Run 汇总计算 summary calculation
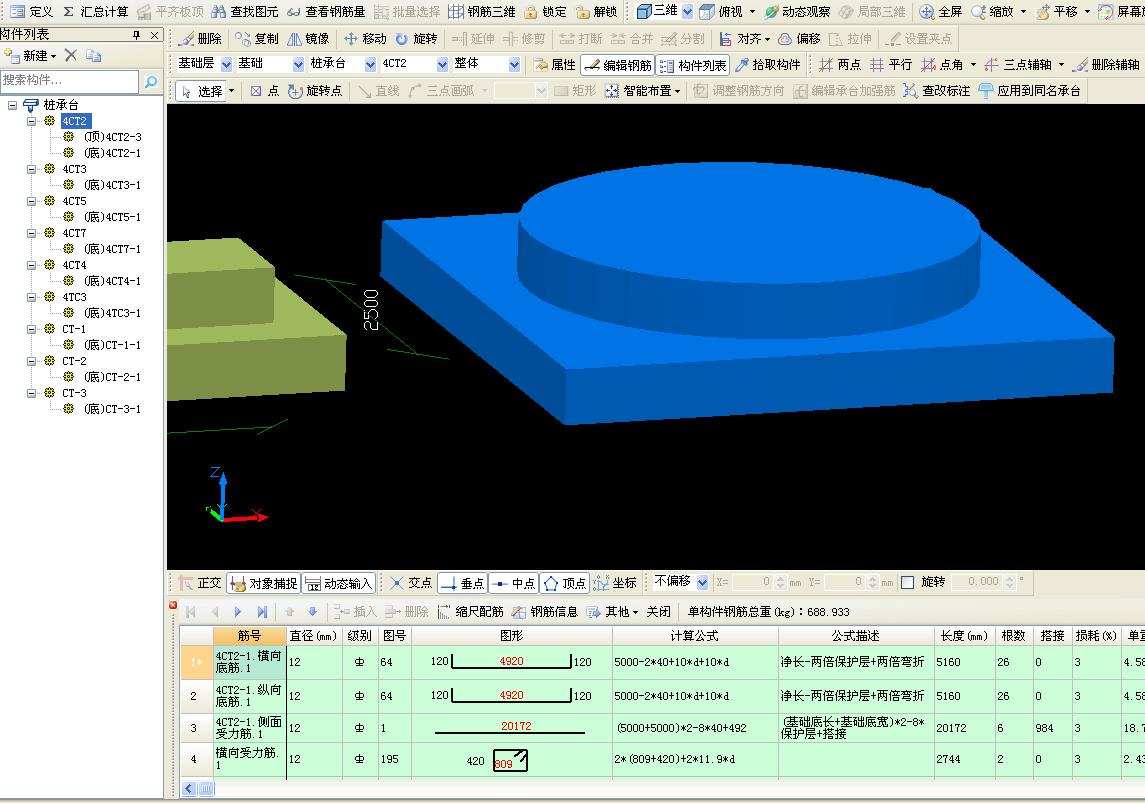 click(x=95, y=12)
